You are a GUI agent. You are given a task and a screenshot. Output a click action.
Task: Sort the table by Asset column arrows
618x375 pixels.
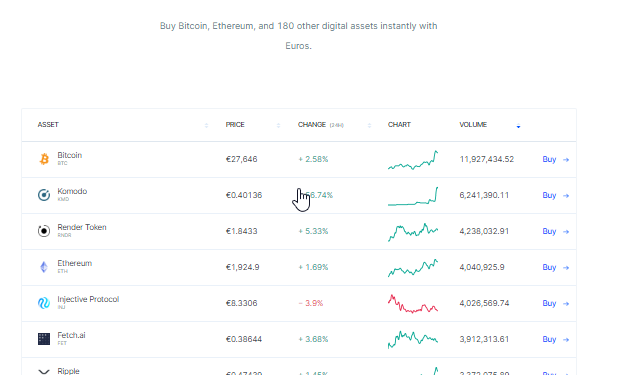pyautogui.click(x=207, y=125)
